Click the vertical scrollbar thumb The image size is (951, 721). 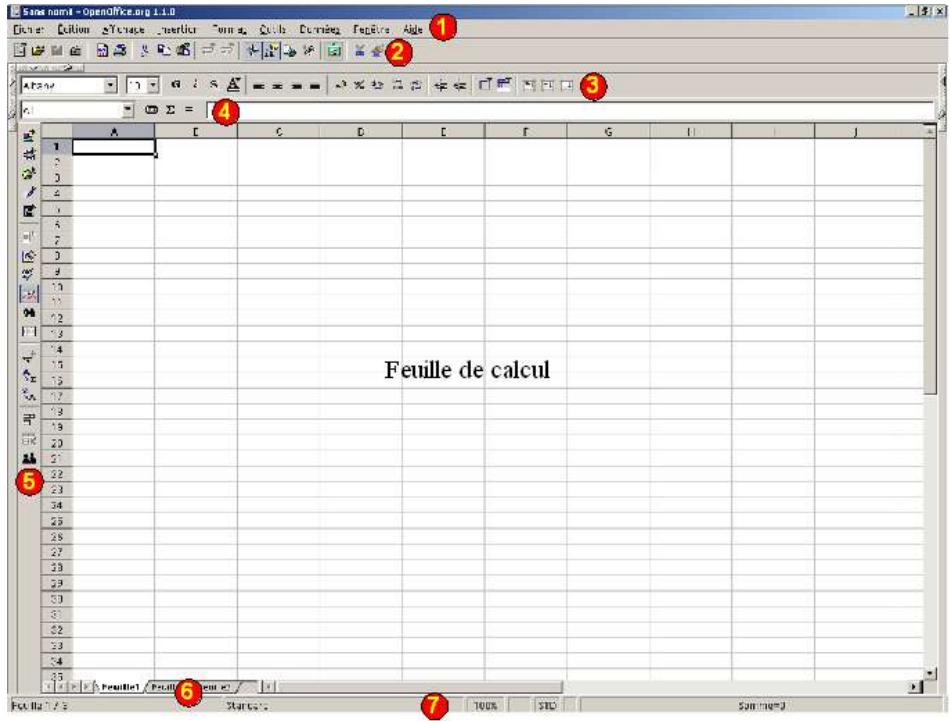click(930, 267)
